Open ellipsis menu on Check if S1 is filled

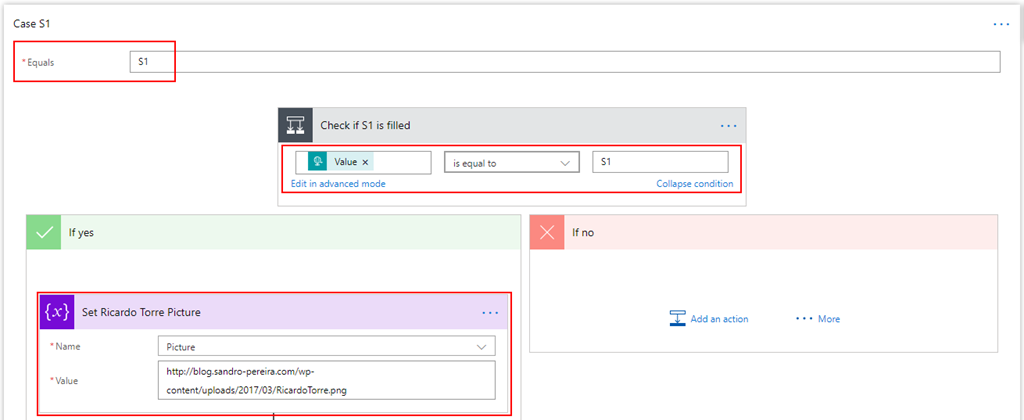(x=728, y=126)
